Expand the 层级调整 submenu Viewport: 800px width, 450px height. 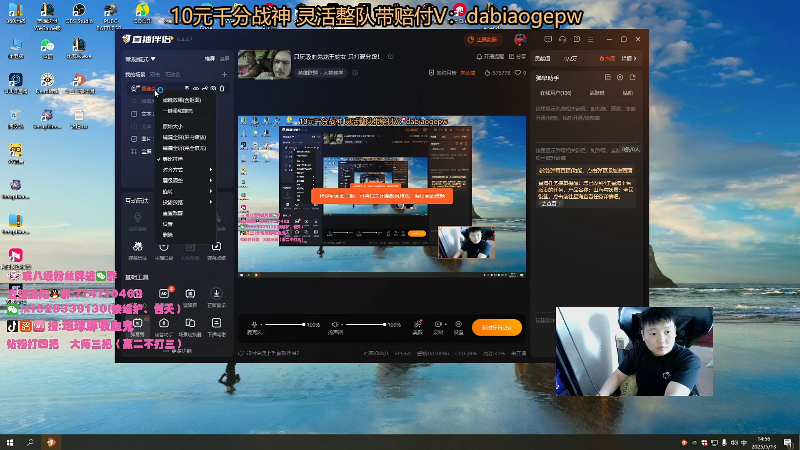point(185,181)
